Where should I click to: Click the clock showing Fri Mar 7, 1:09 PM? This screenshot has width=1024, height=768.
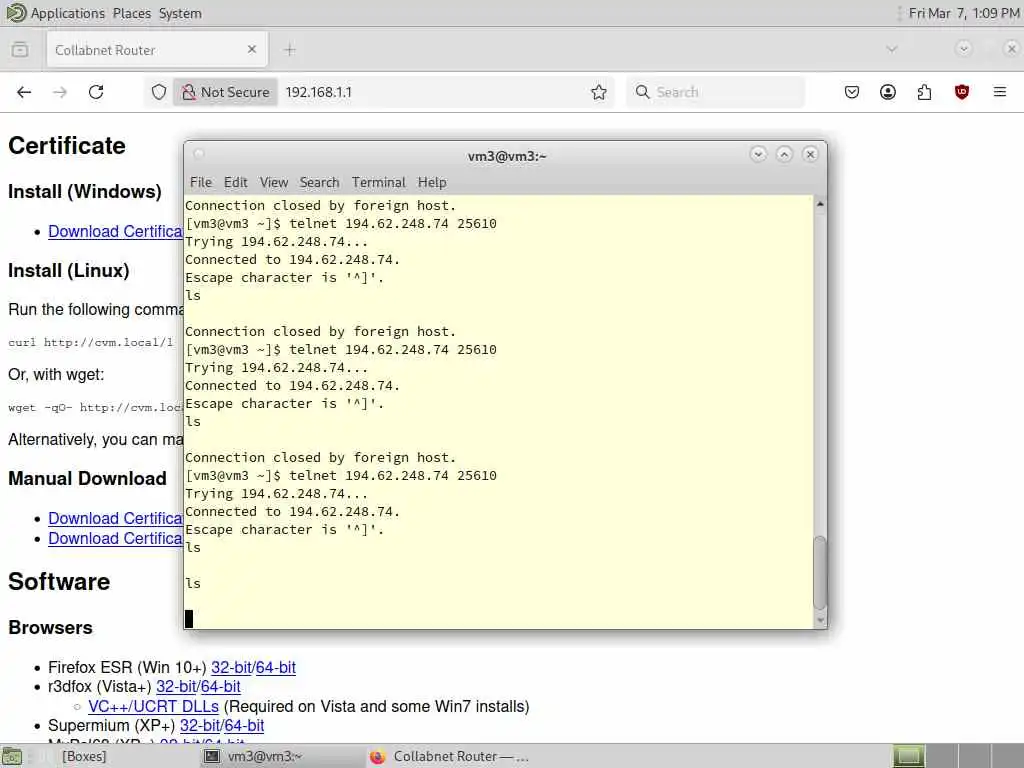(x=964, y=13)
